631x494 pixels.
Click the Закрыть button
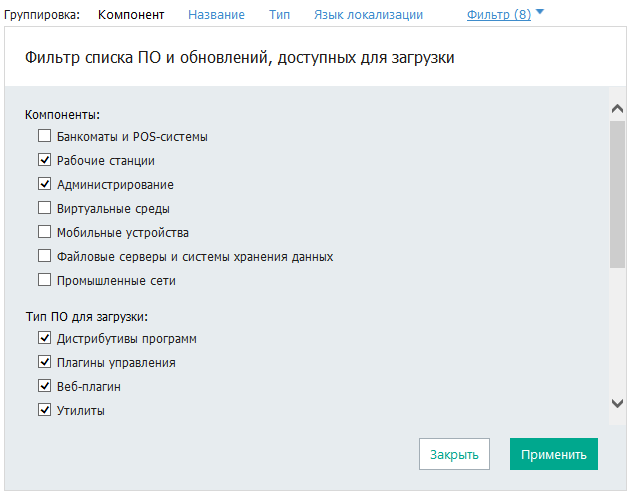(x=454, y=454)
